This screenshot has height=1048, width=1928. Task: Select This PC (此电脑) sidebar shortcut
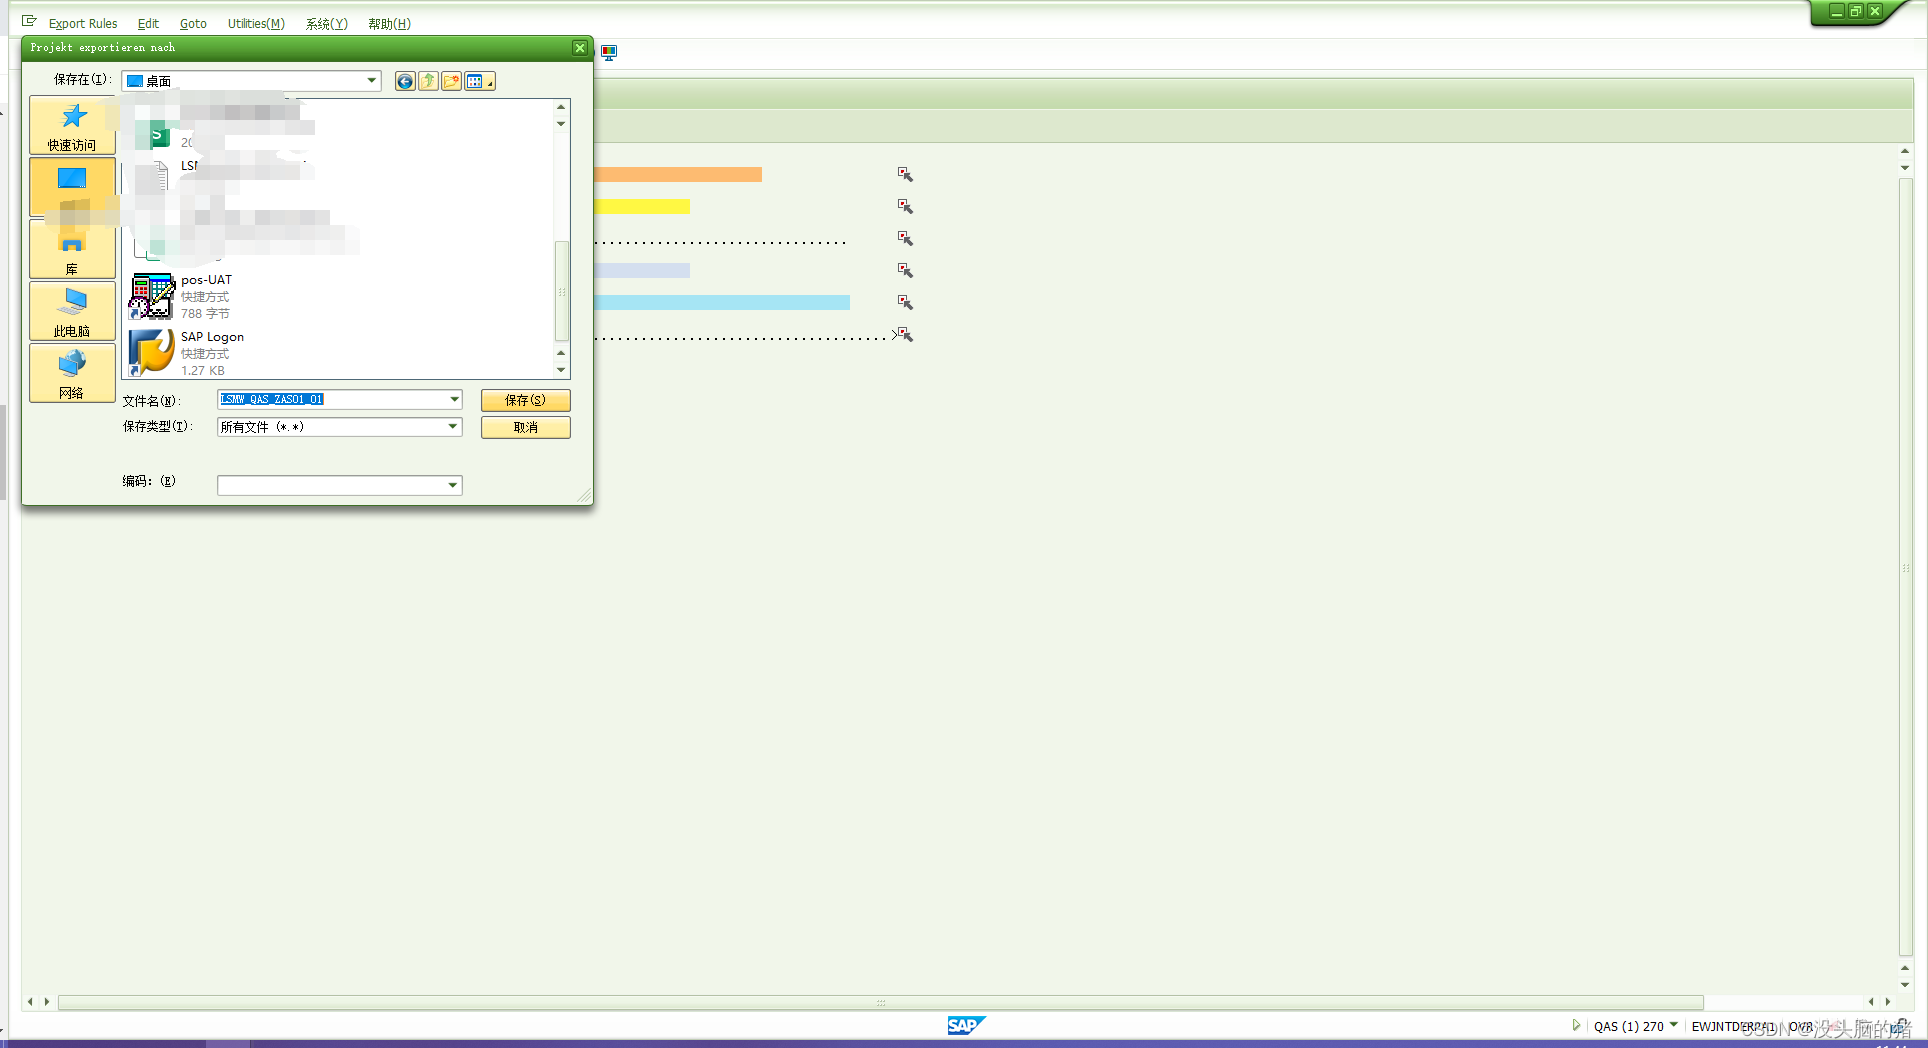[x=72, y=311]
